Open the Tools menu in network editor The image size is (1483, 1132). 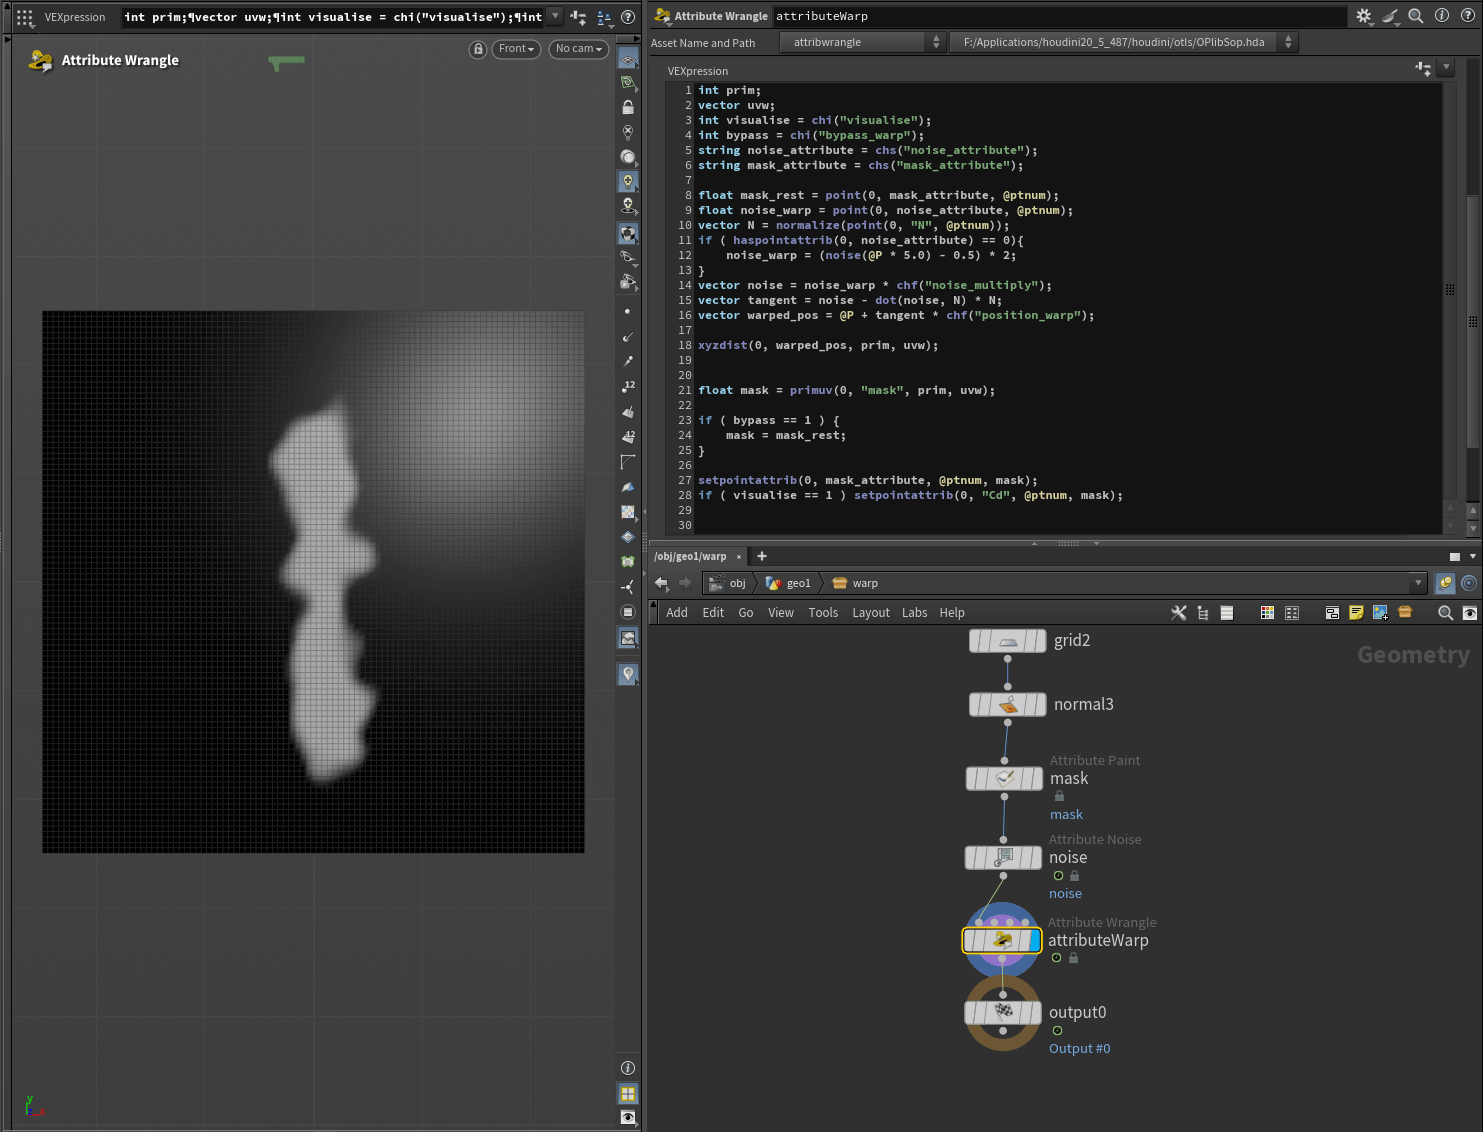pyautogui.click(x=823, y=613)
